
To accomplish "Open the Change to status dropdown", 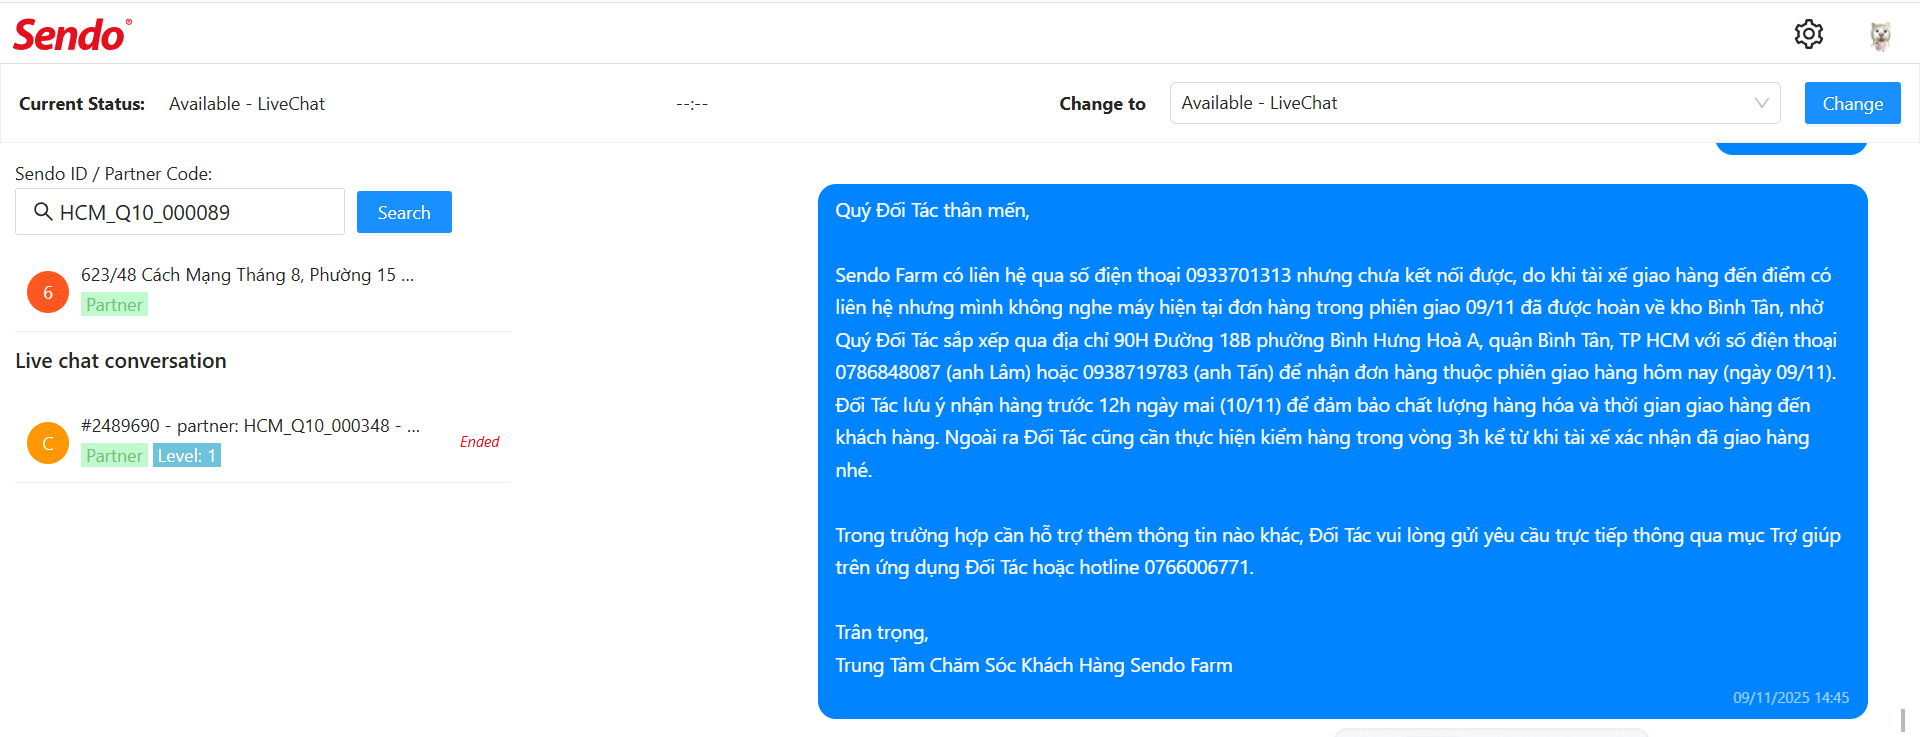I will (1475, 103).
